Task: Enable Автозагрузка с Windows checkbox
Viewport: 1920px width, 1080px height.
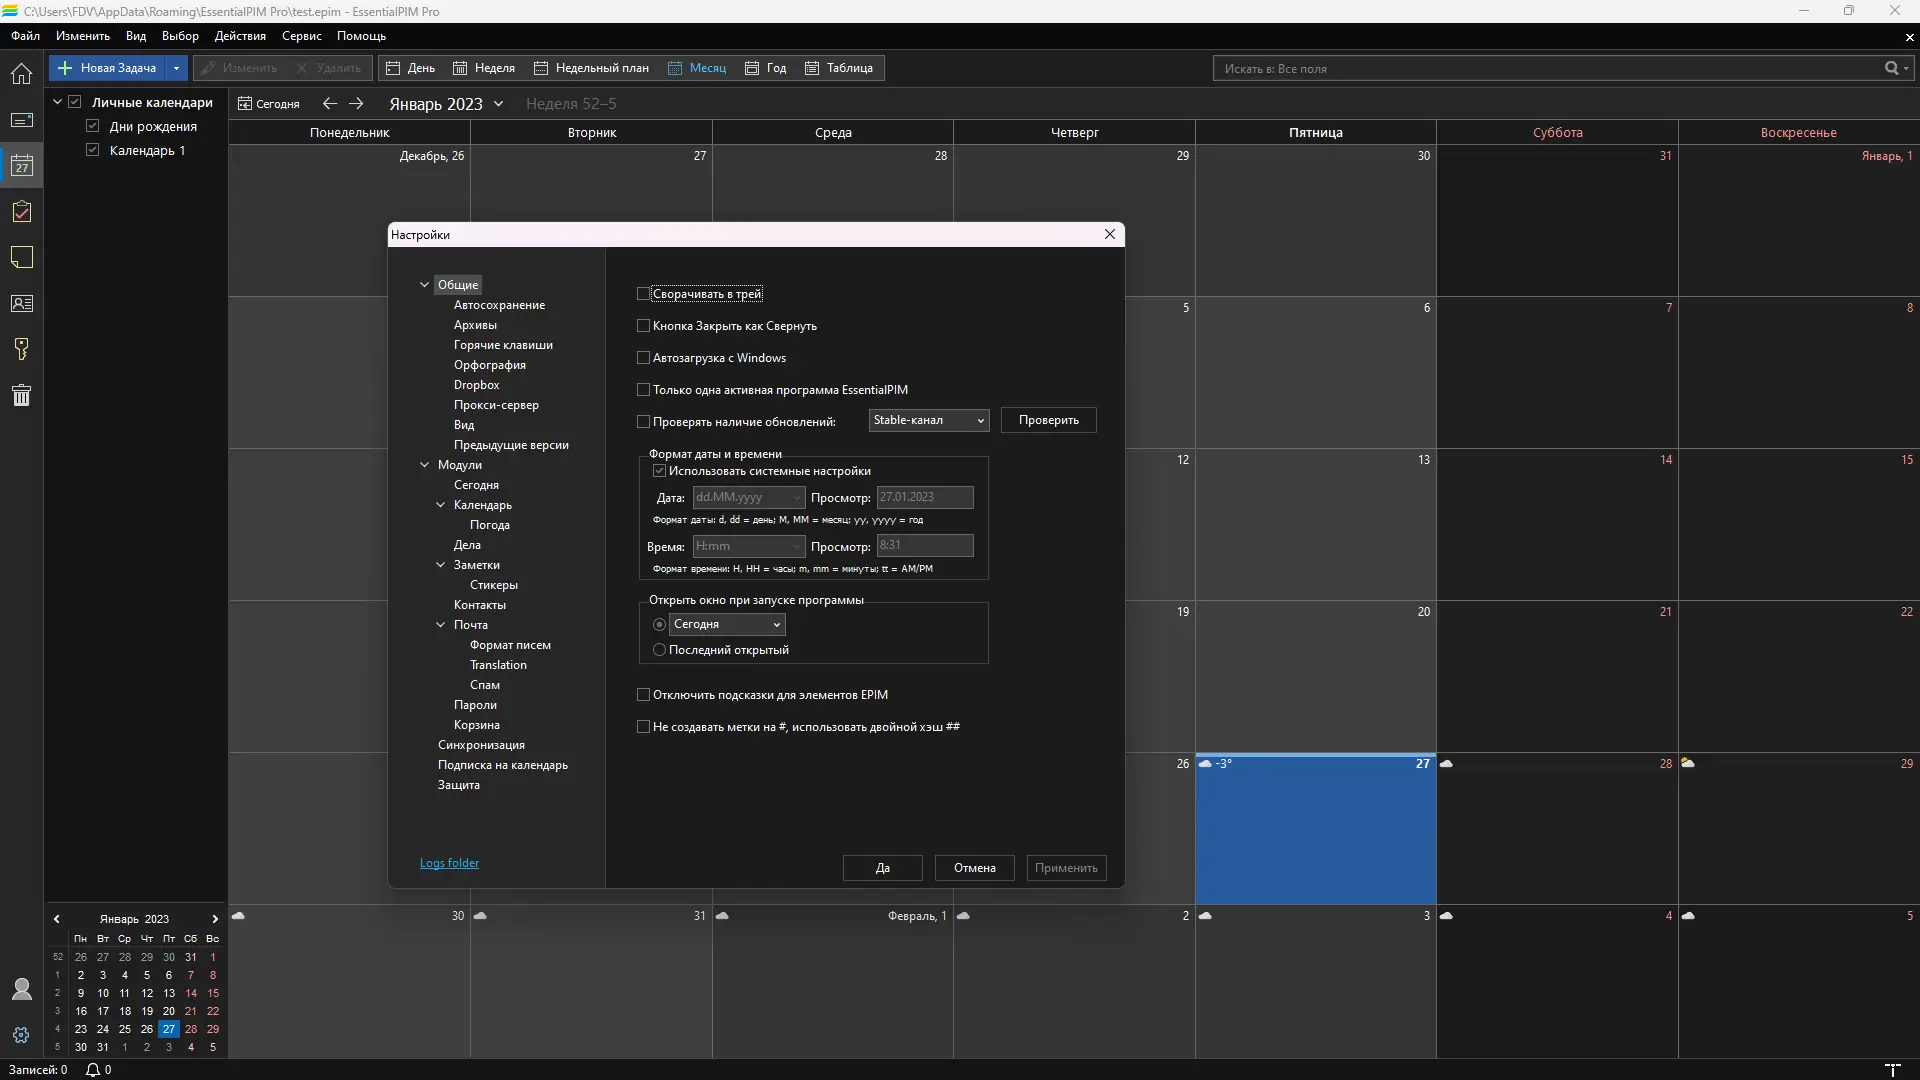Action: [x=644, y=358]
